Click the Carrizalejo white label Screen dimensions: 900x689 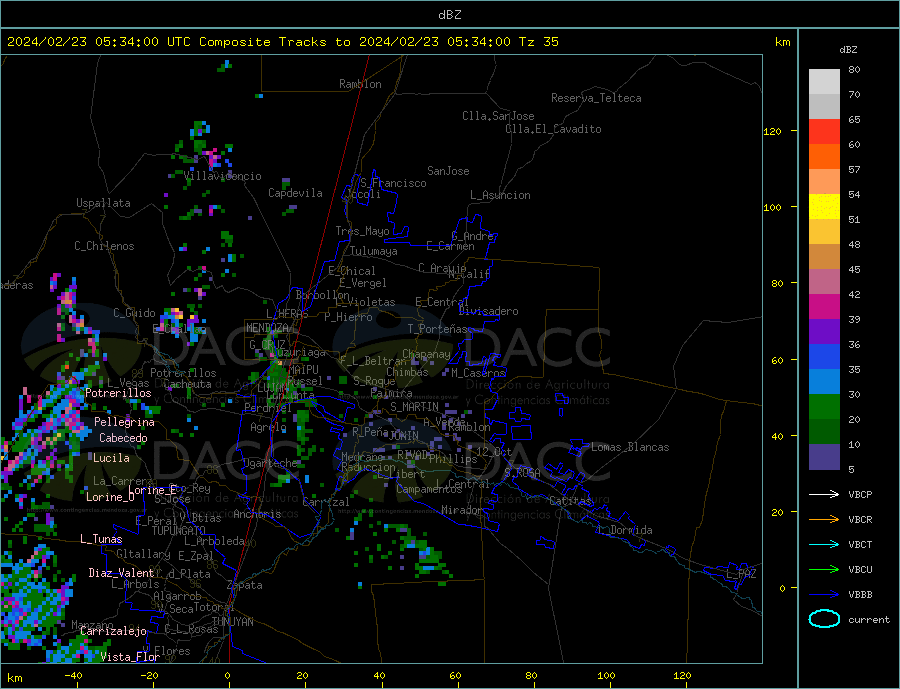coord(113,631)
